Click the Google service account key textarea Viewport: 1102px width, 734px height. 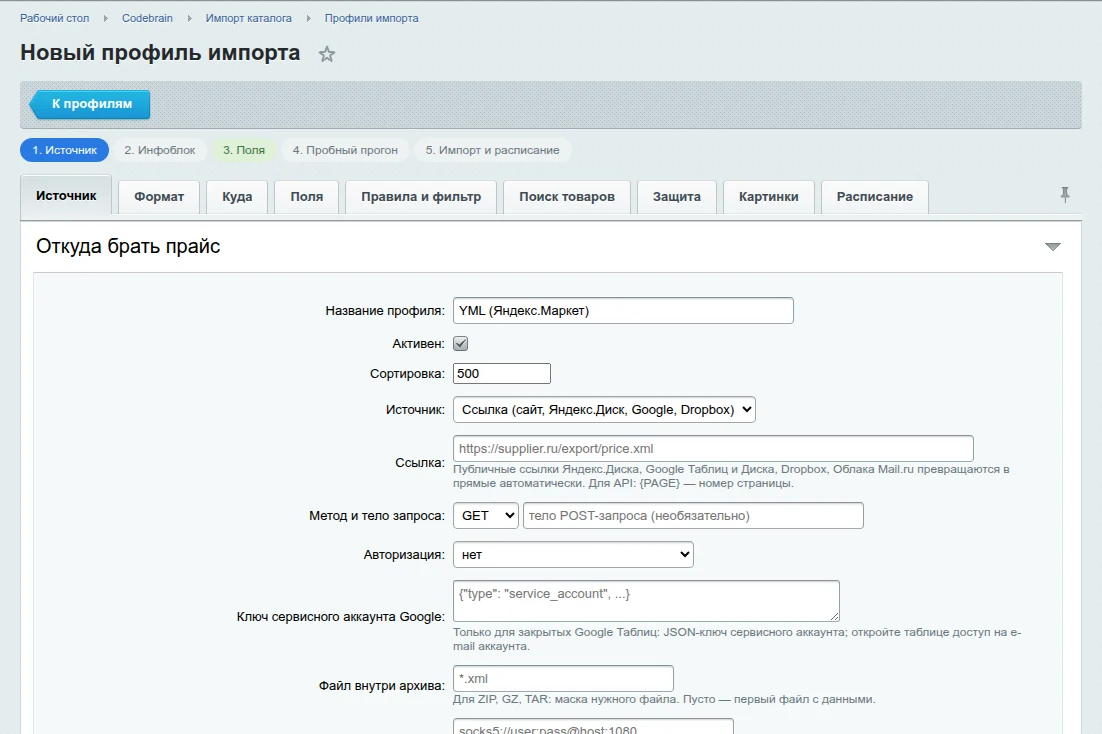tap(647, 600)
